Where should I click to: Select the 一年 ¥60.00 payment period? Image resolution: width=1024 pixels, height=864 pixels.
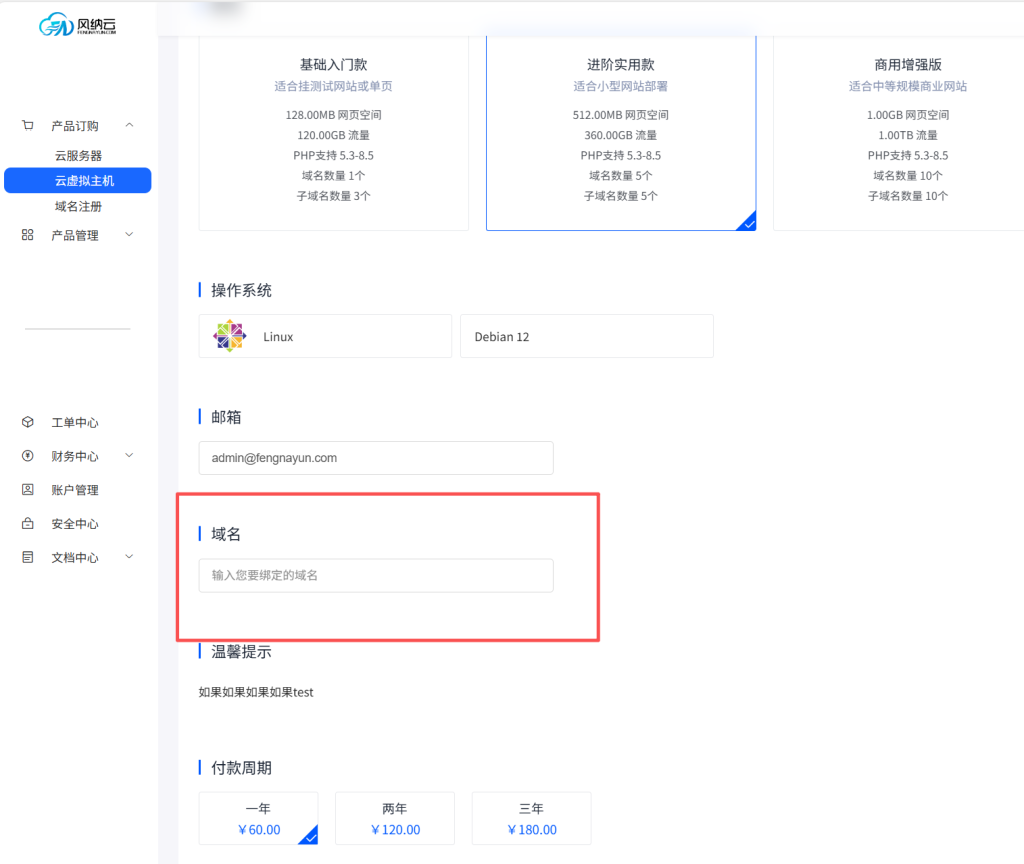coord(258,819)
